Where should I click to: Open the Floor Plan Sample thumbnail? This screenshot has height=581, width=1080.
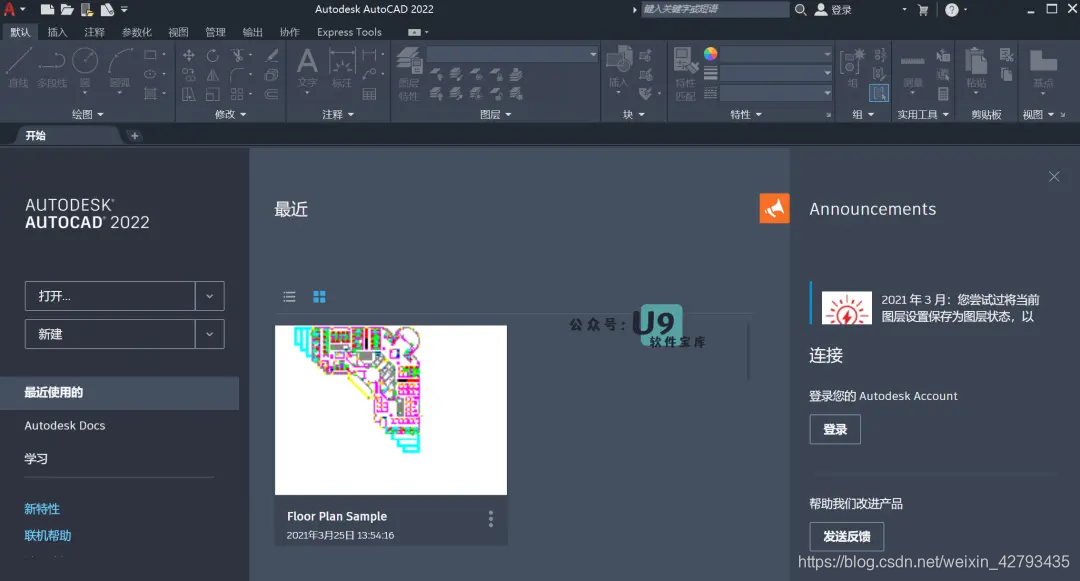(x=391, y=410)
